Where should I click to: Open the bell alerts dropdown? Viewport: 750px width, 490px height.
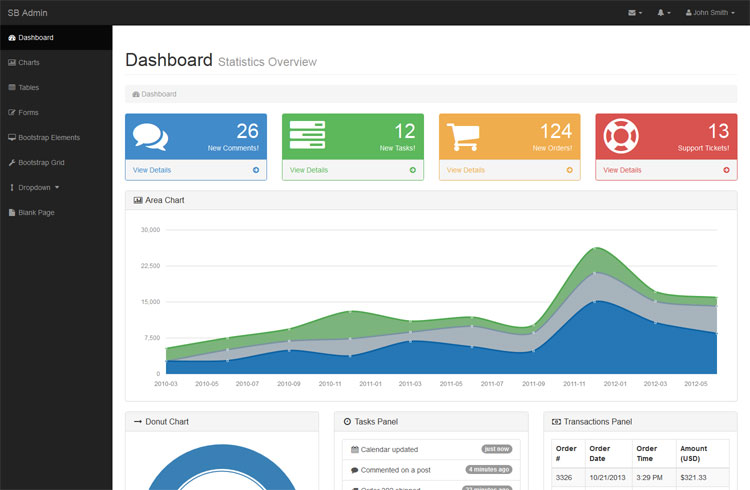coord(664,13)
